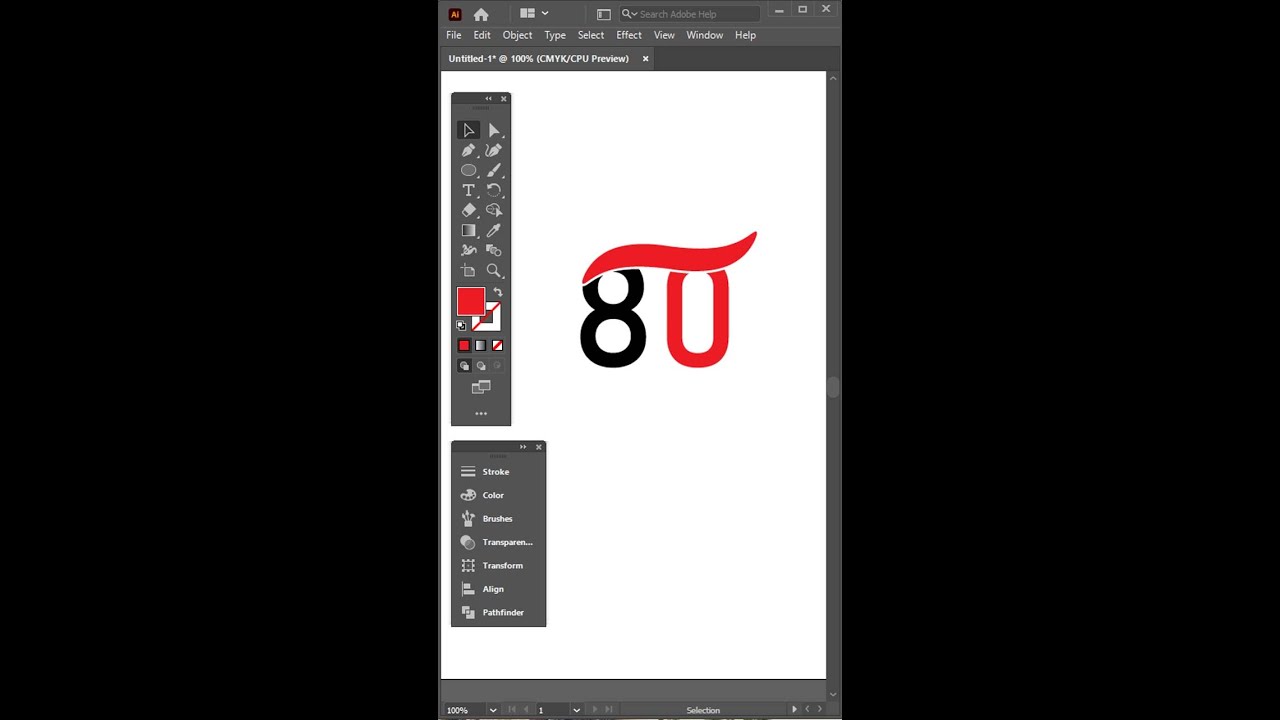Go to the Home screen icon
Image resolution: width=1280 pixels, height=720 pixels.
pyautogui.click(x=481, y=14)
